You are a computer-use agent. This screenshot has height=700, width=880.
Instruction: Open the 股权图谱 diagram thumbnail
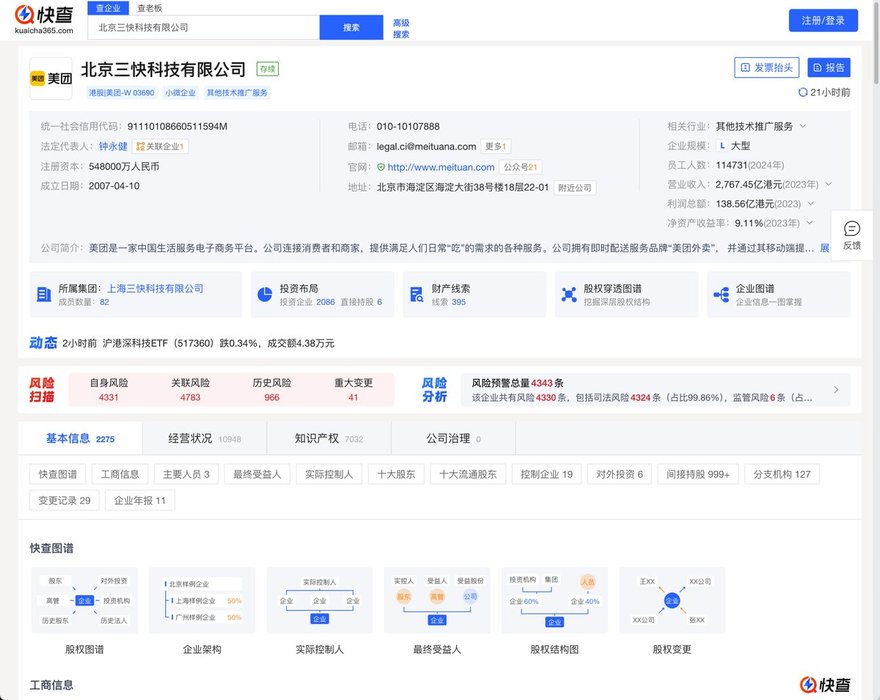84,601
